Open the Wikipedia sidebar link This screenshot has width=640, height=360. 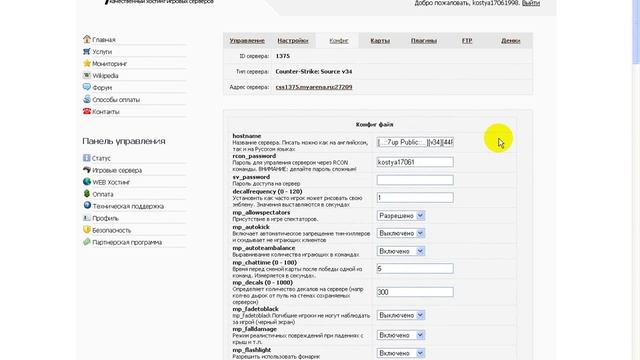[105, 76]
